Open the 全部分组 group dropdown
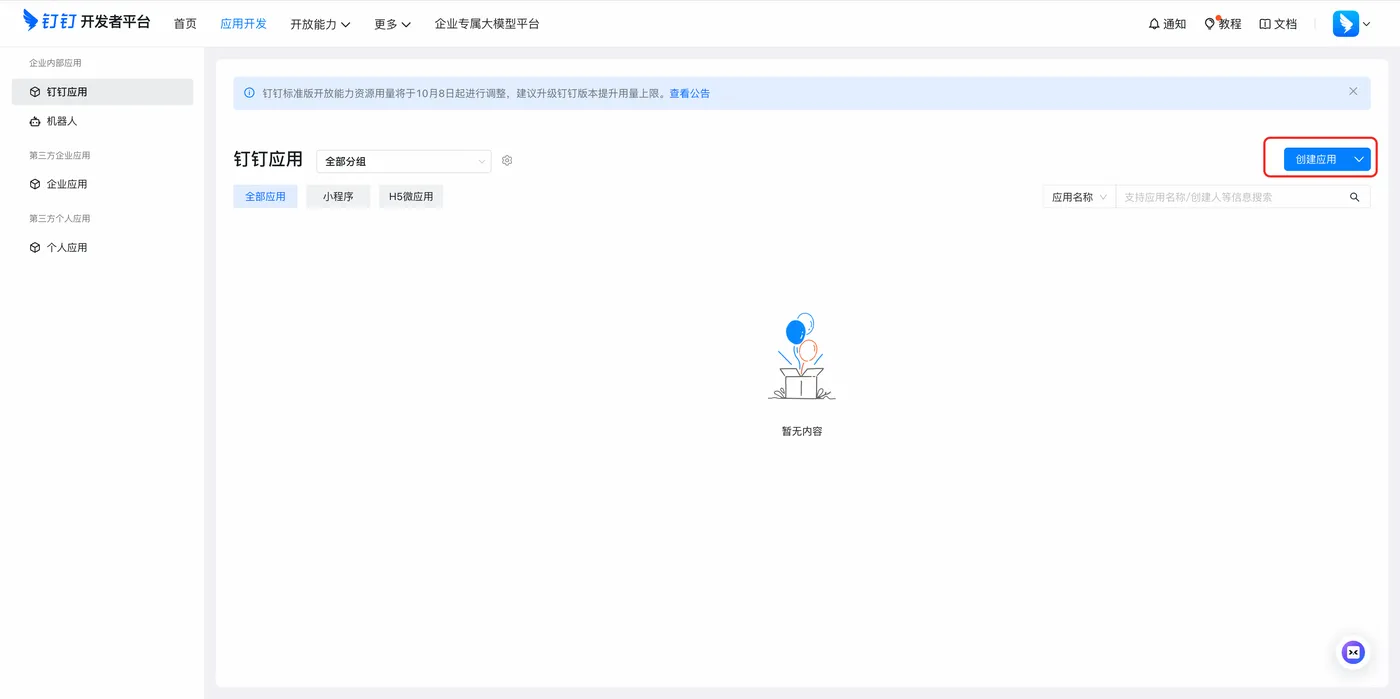The height and width of the screenshot is (699, 1400). tap(404, 161)
